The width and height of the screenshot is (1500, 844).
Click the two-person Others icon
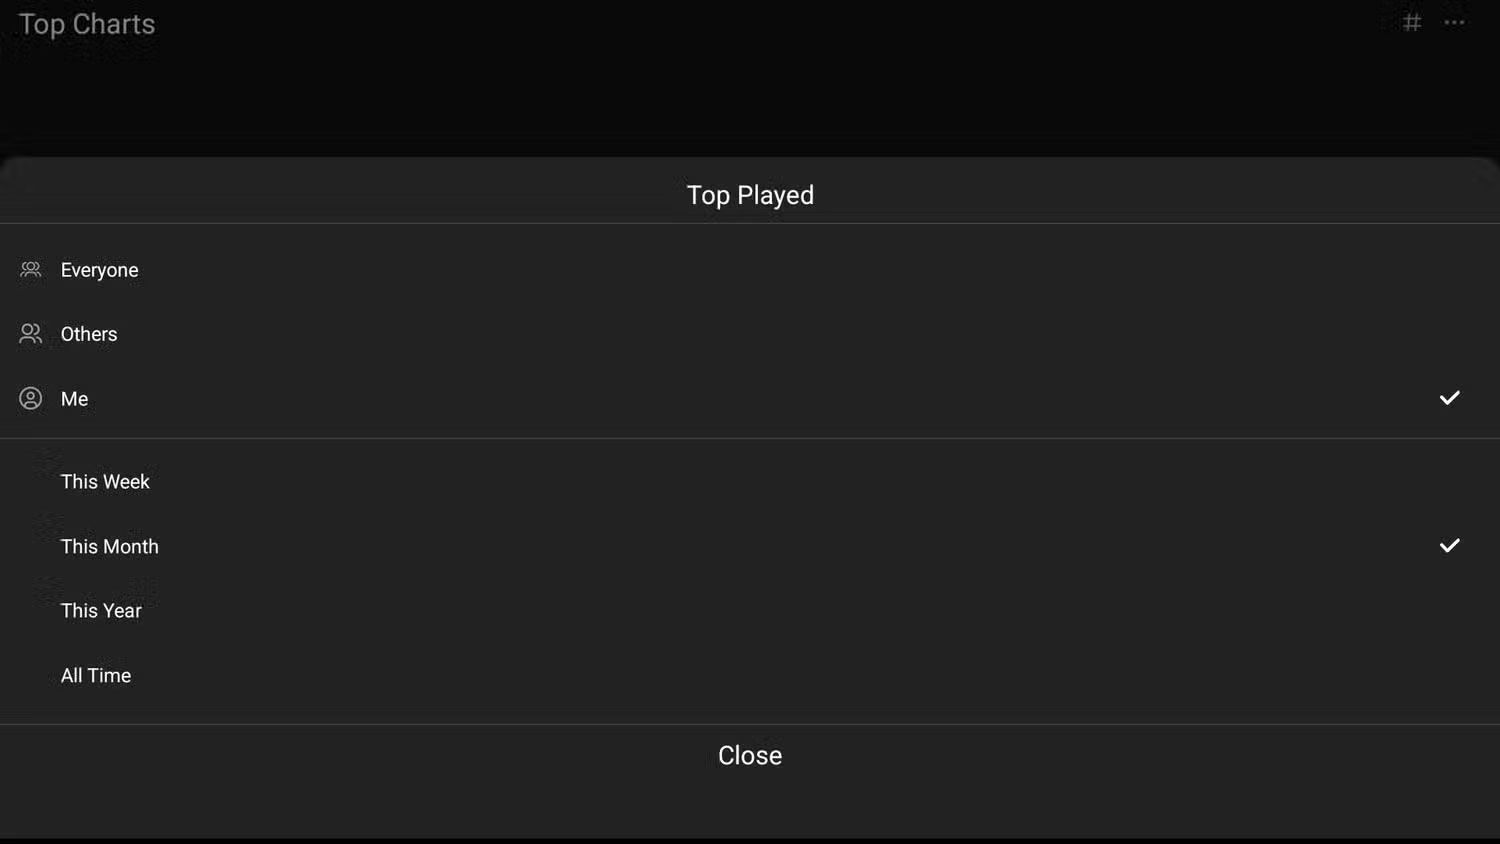(31, 334)
